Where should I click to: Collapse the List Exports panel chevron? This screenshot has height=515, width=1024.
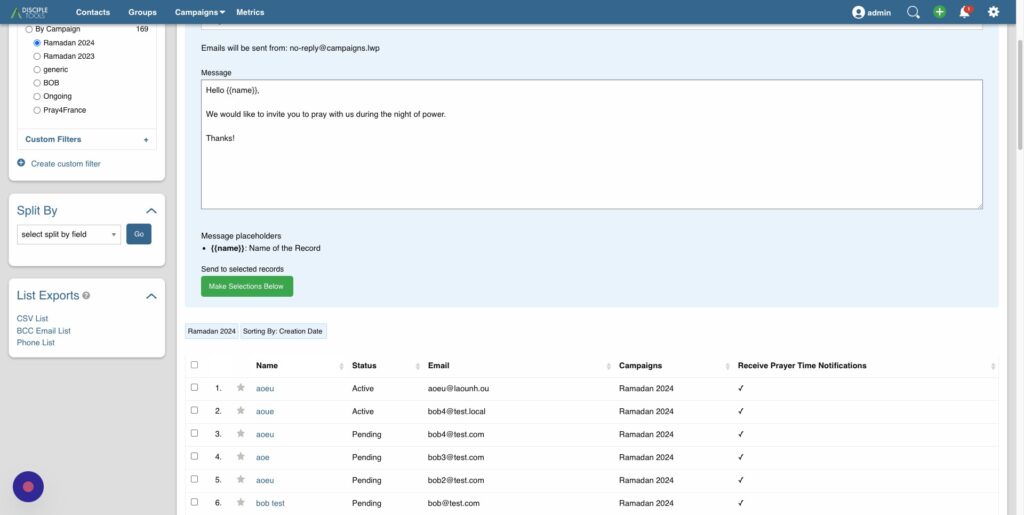tap(151, 296)
